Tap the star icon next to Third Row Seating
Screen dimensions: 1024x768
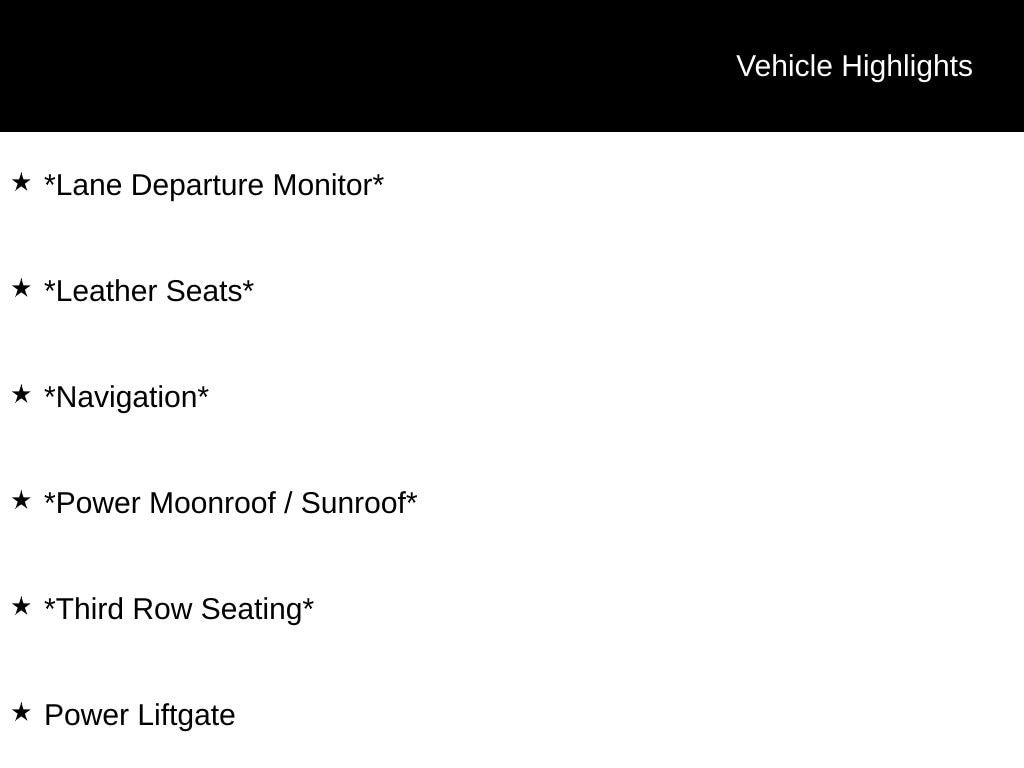[22, 606]
